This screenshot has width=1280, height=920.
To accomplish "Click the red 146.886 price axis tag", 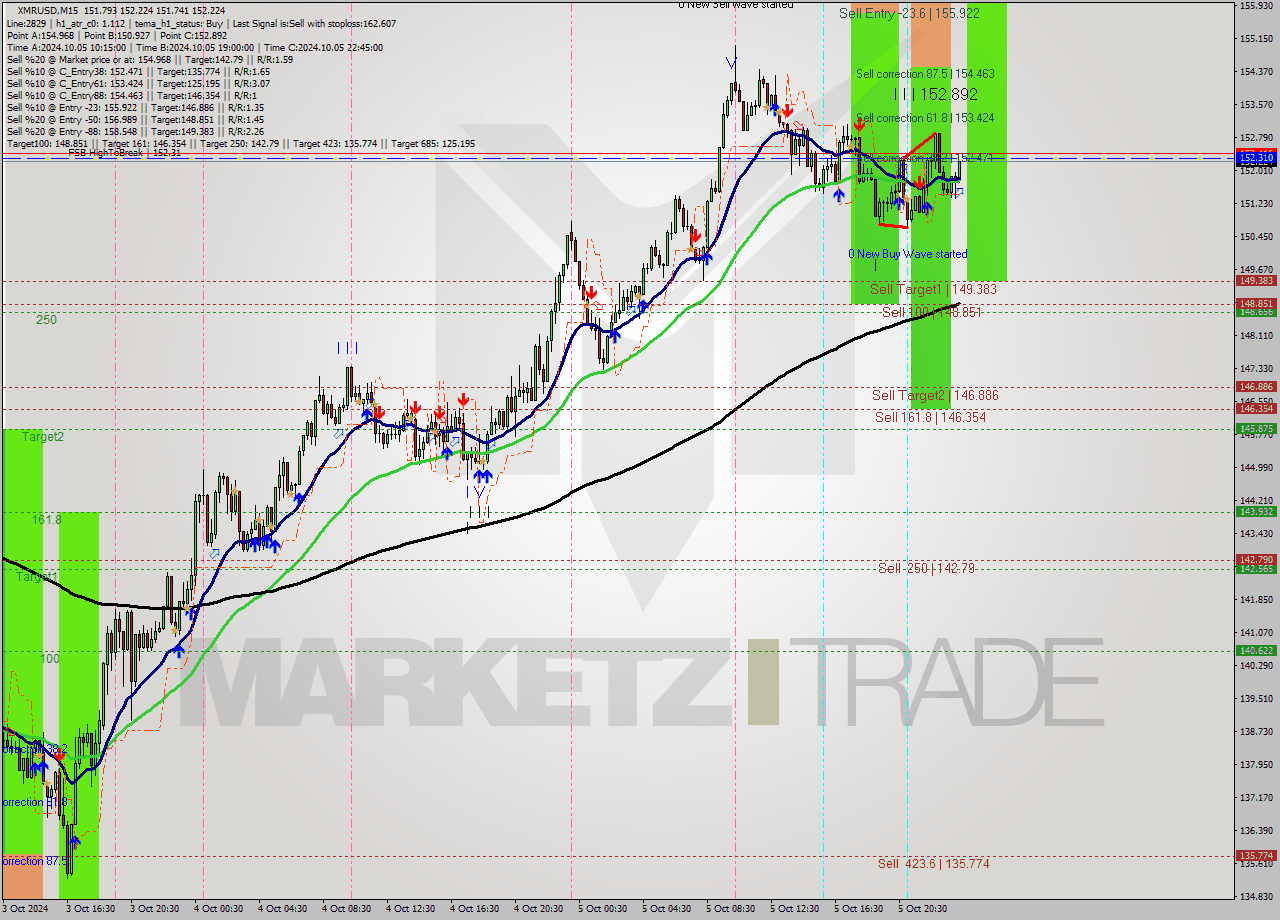I will [1256, 386].
